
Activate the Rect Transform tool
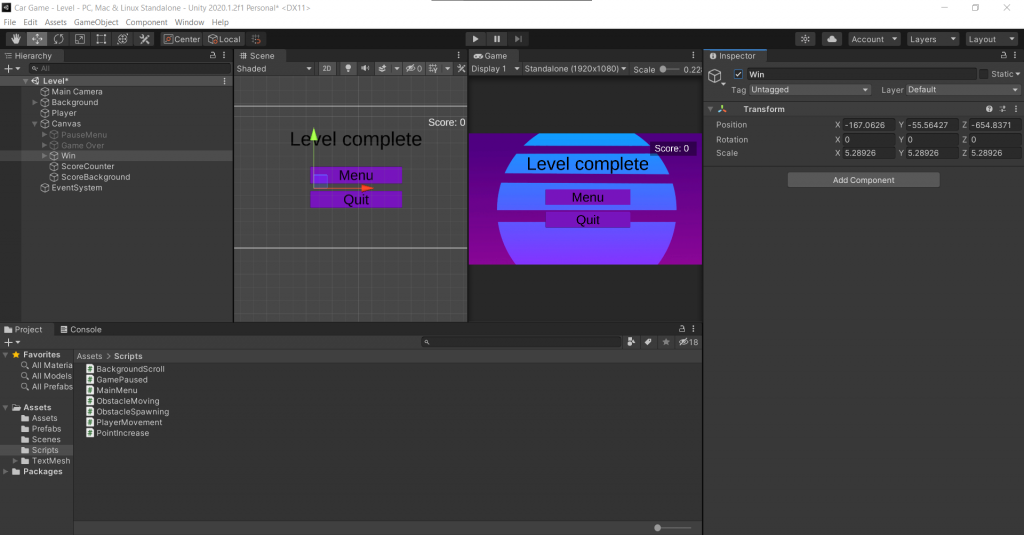101,39
